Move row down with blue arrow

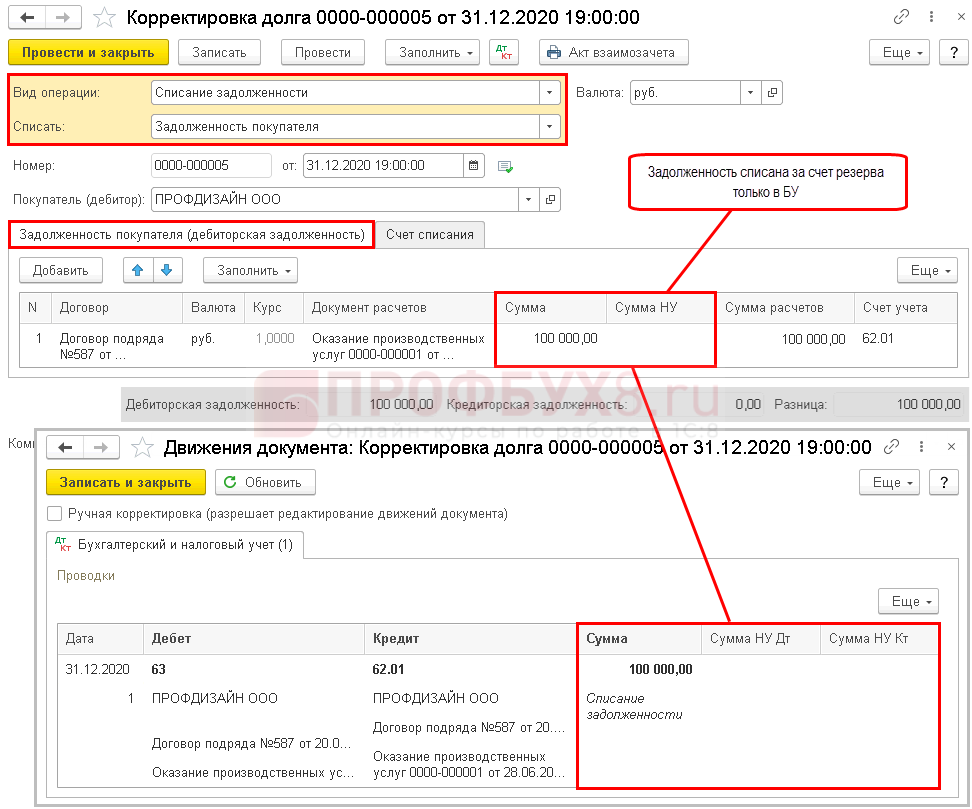click(x=167, y=270)
